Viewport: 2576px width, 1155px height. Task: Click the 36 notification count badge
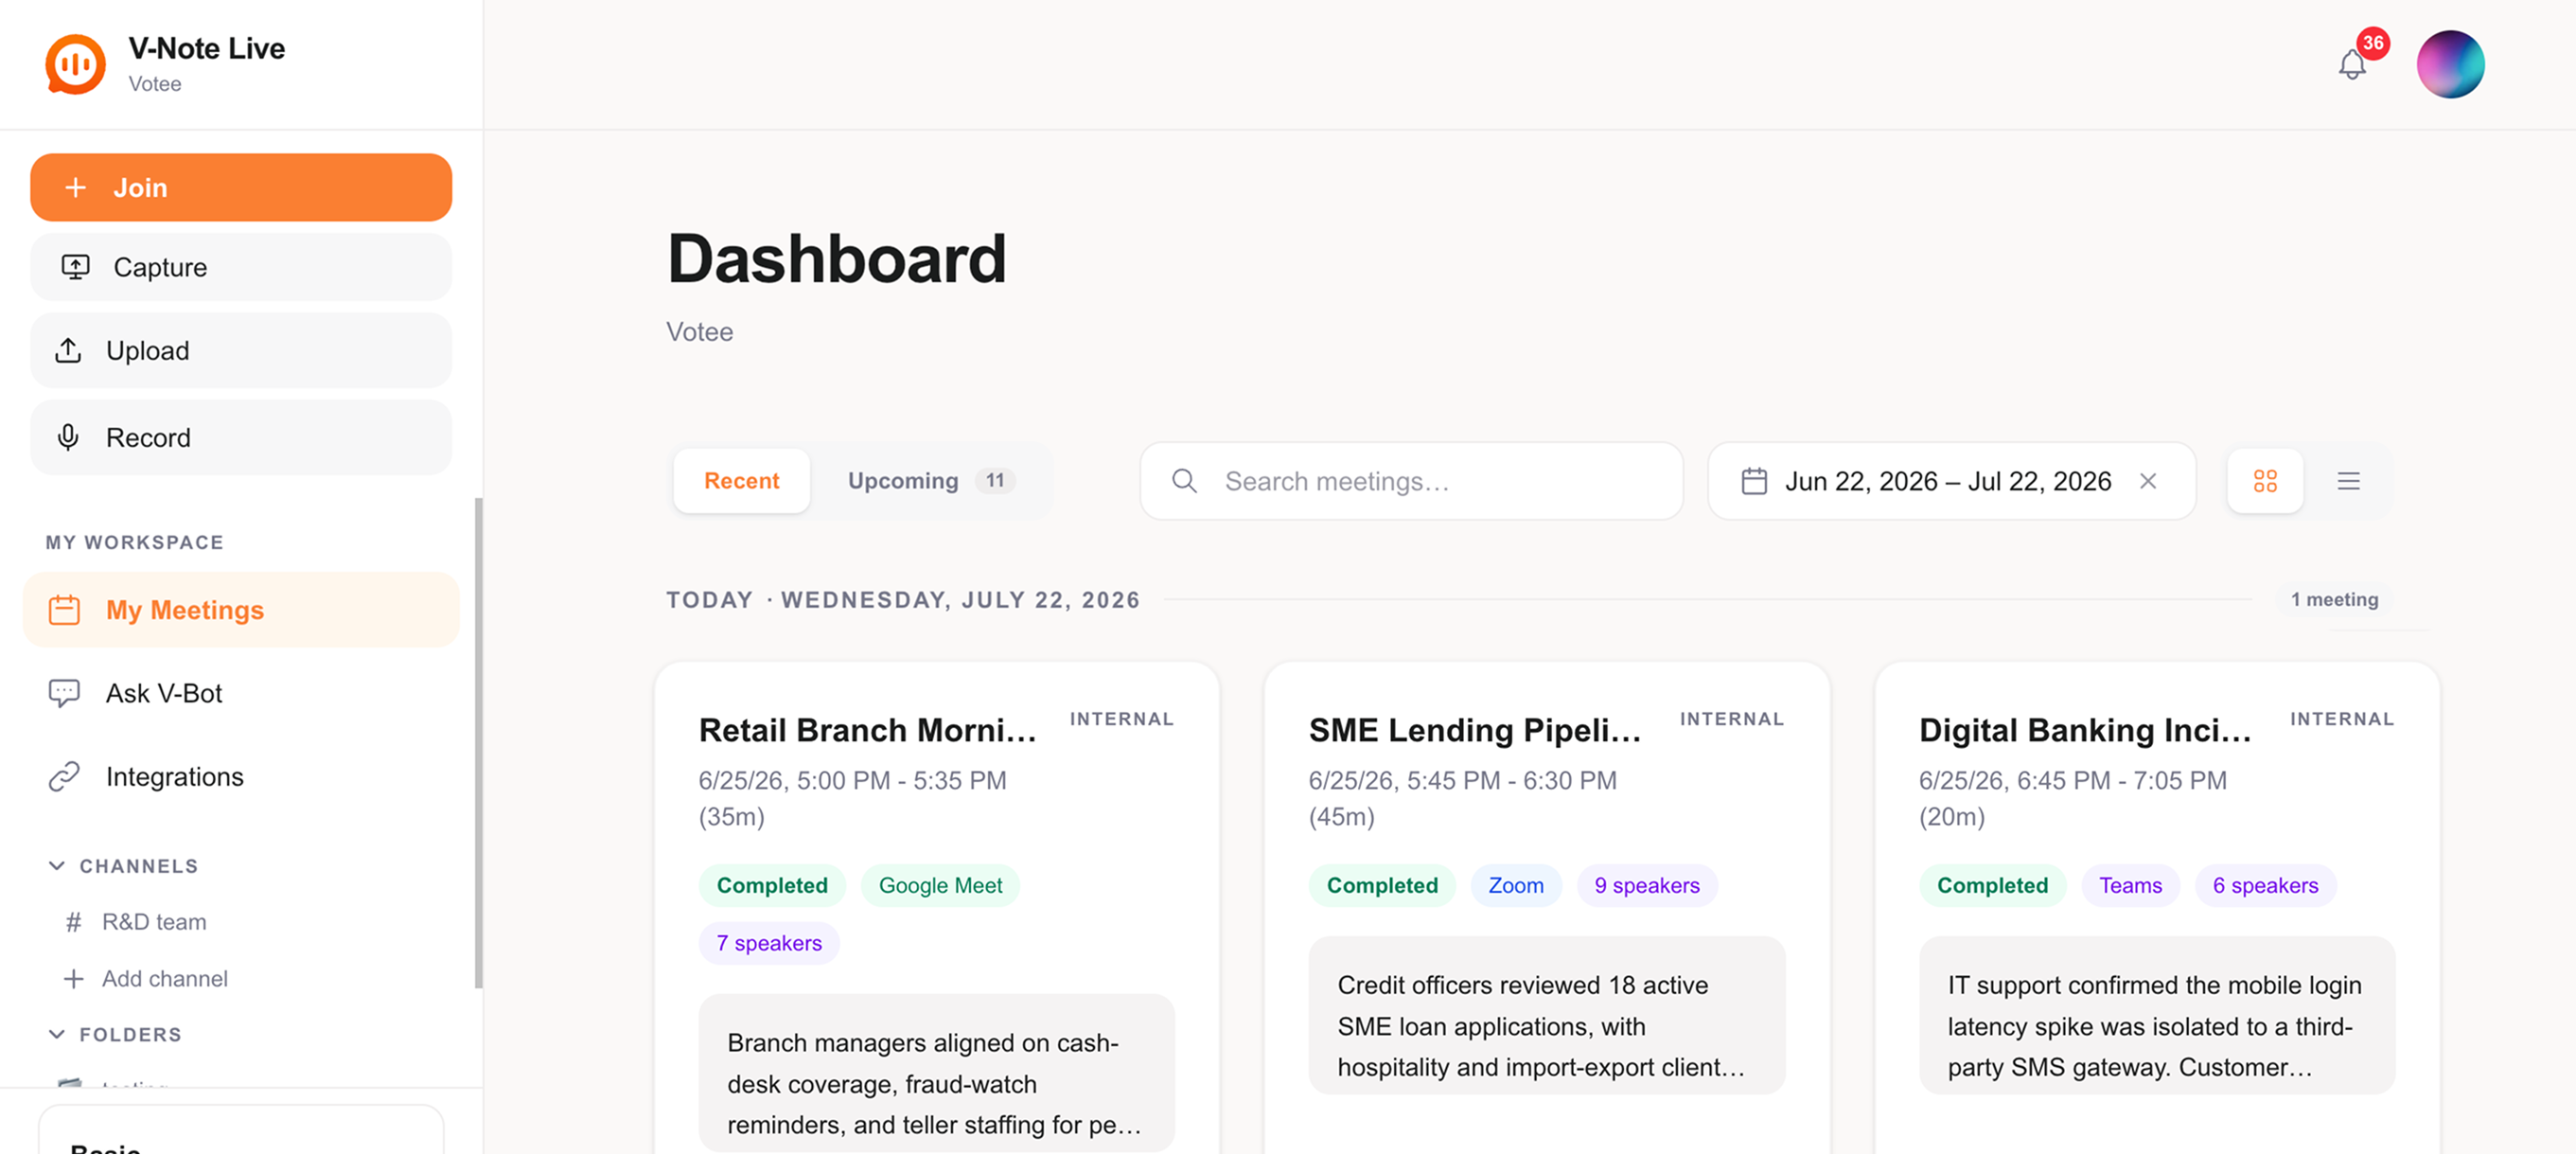point(2373,43)
